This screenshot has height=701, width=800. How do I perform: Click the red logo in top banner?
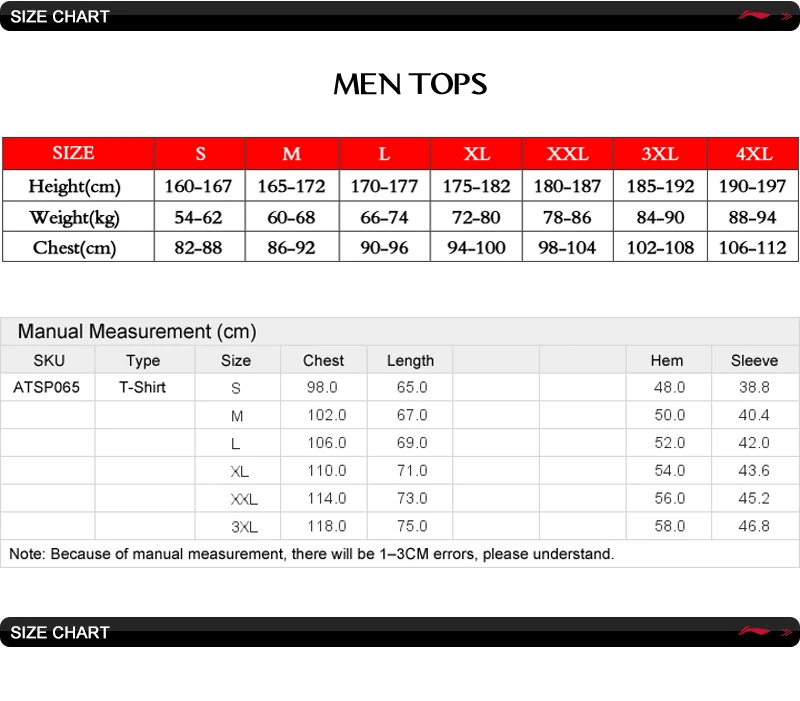[754, 15]
